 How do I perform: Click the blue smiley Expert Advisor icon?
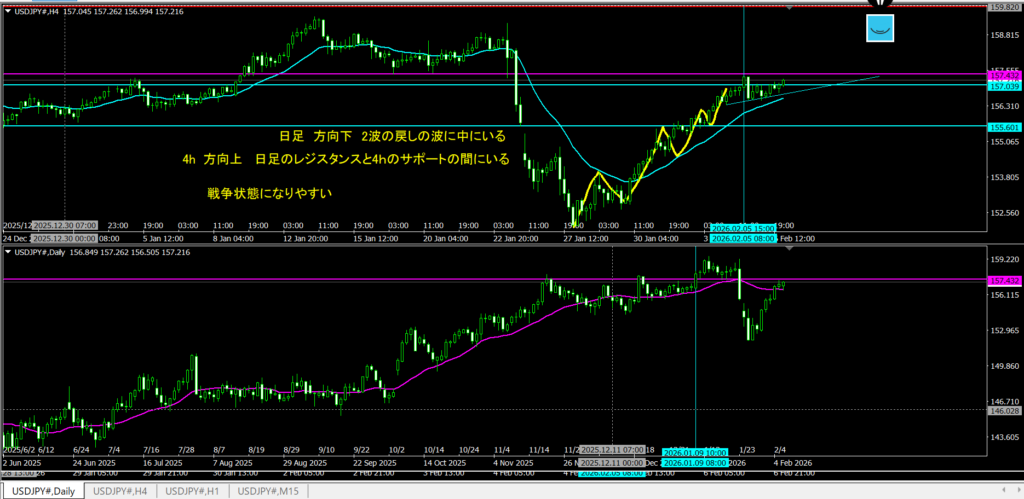point(879,29)
